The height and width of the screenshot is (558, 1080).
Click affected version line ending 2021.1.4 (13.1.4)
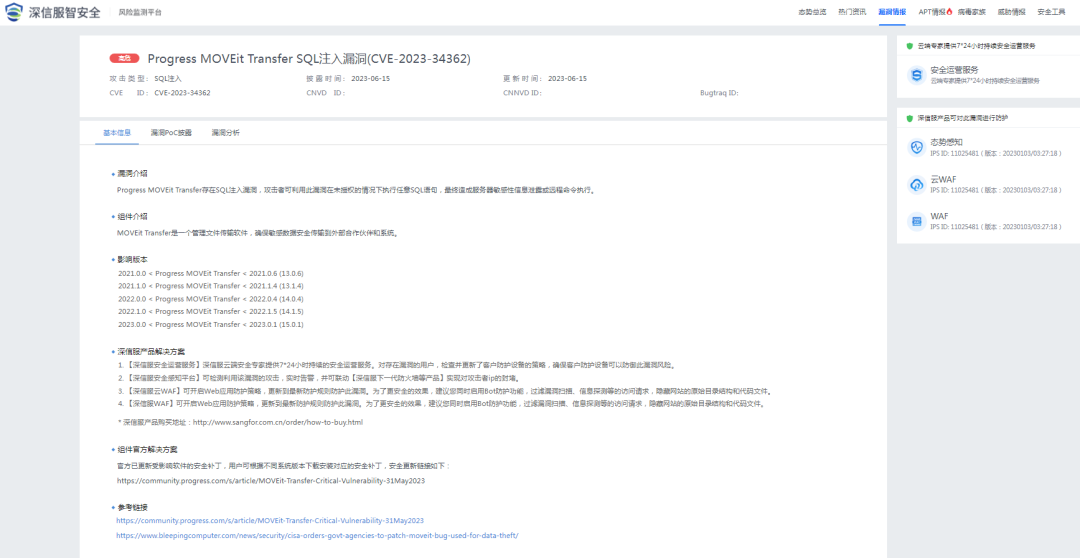[x=211, y=286]
